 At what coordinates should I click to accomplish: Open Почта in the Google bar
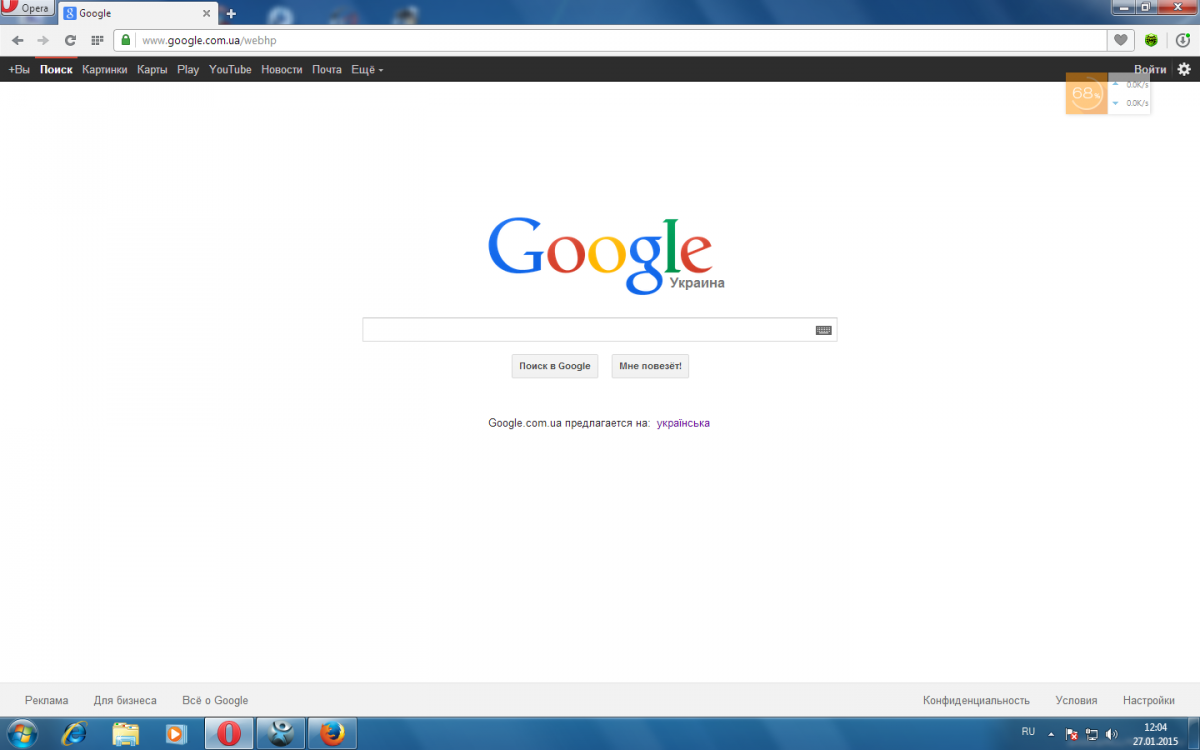click(327, 70)
